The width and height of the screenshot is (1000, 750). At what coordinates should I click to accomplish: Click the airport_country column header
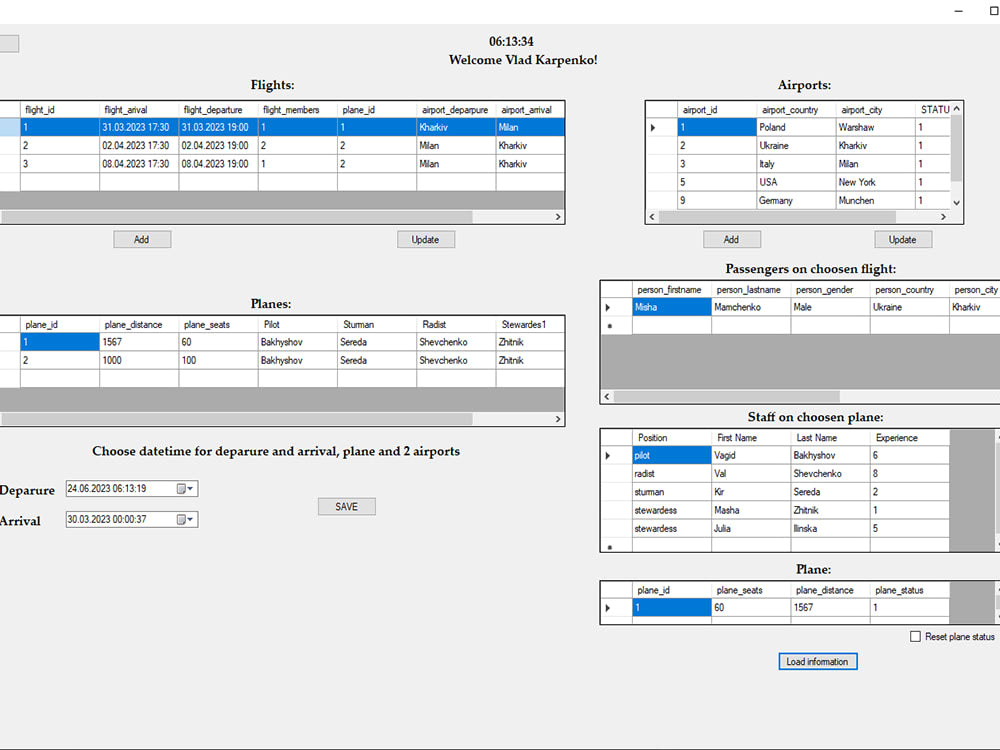[x=796, y=110]
